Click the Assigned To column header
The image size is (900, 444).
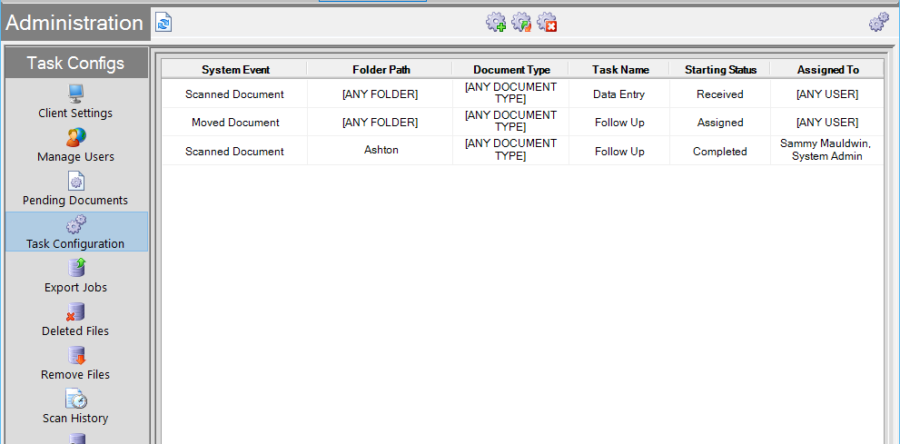pyautogui.click(x=827, y=70)
